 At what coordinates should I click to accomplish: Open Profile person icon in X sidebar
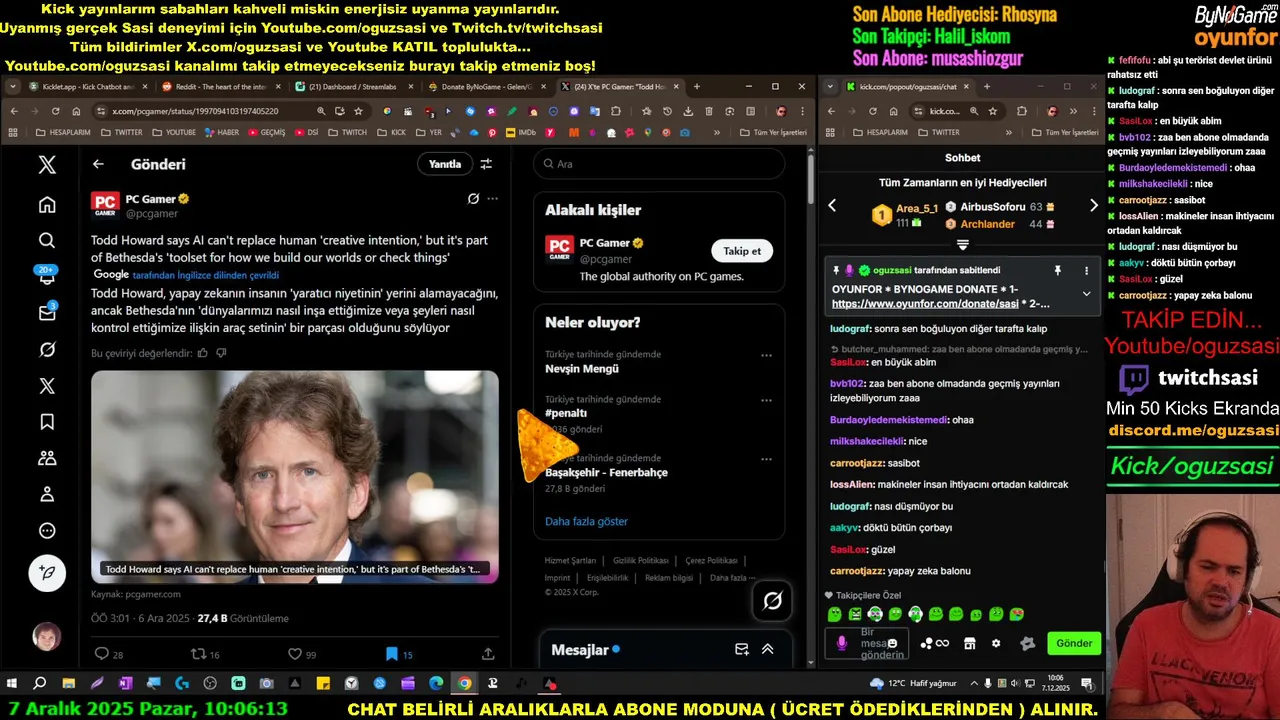click(x=47, y=494)
